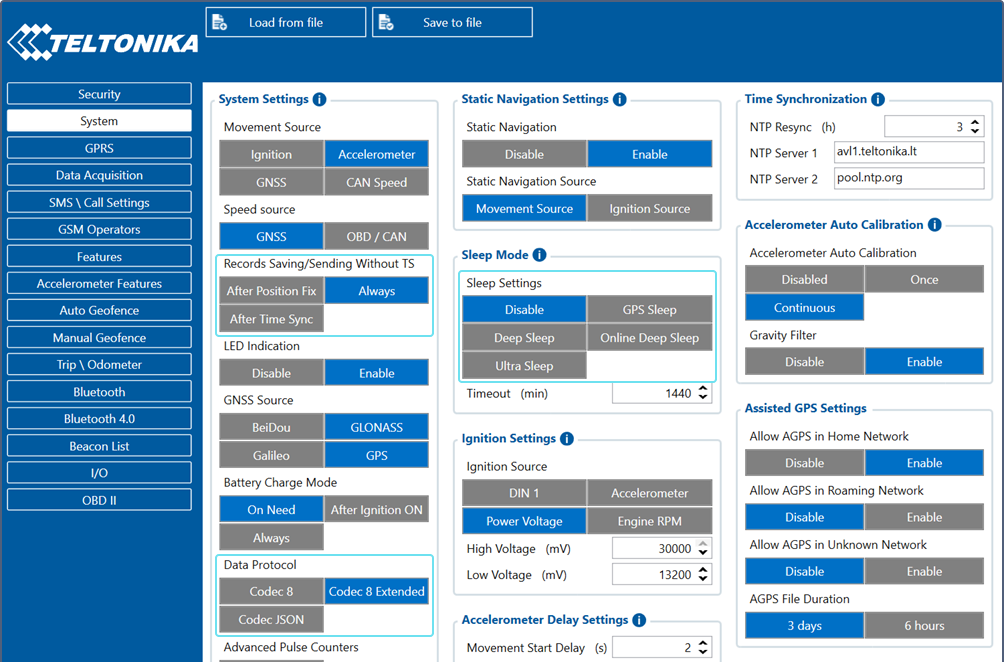Choose After Ignition ON charge mode
Screen dimensions: 1004x662
pyautogui.click(x=376, y=510)
